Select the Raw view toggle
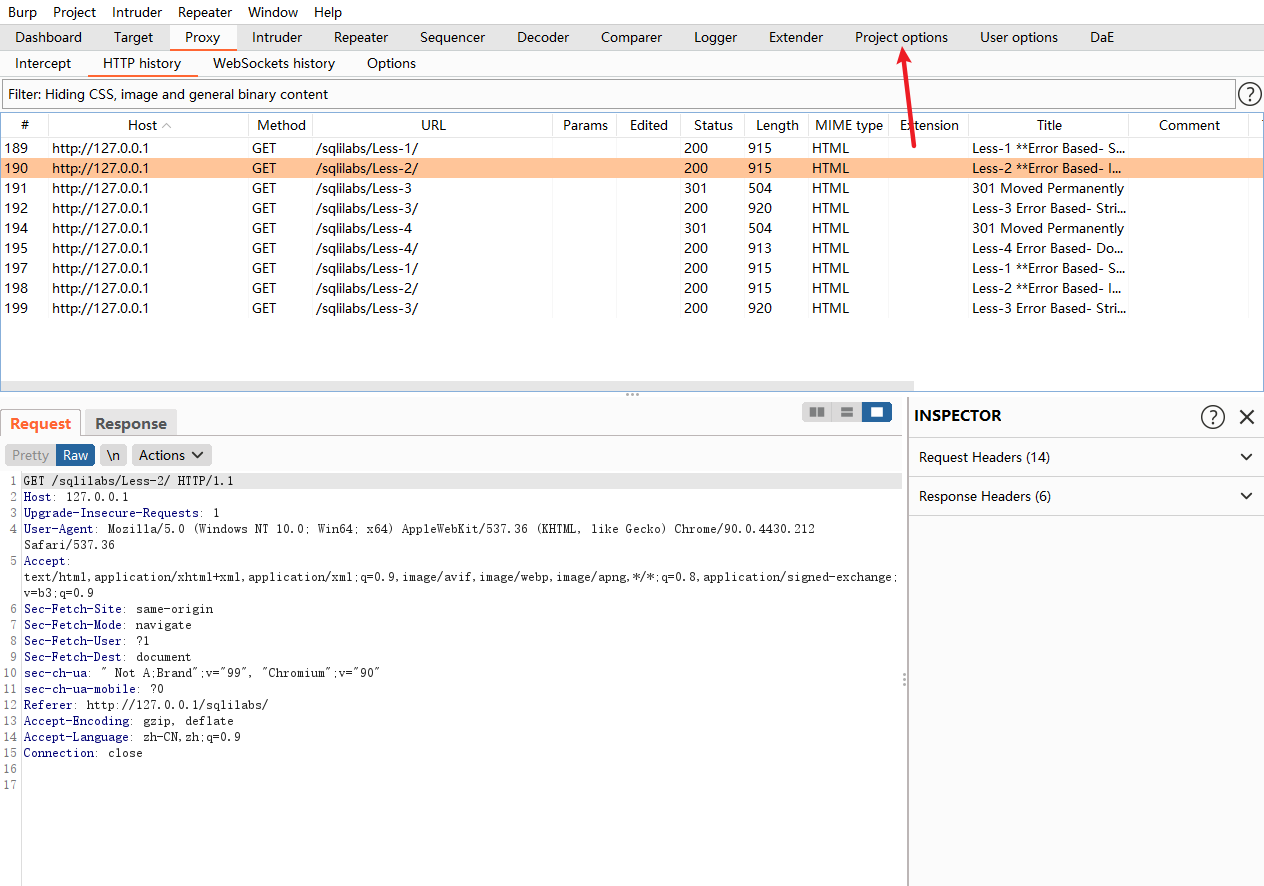This screenshot has height=886, width=1264. (x=75, y=455)
